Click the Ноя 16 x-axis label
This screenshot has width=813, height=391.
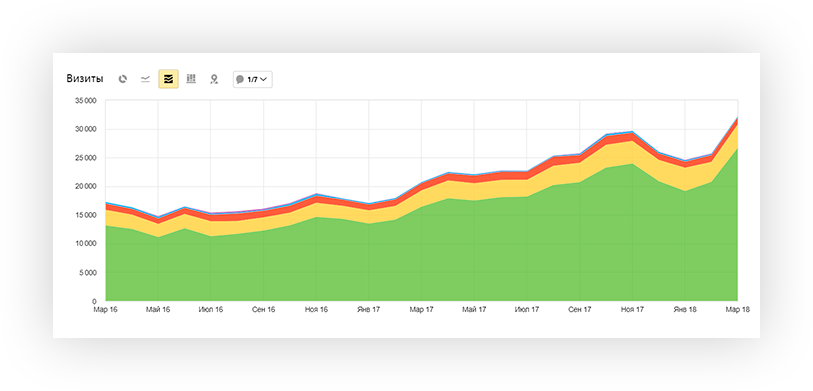tap(316, 310)
